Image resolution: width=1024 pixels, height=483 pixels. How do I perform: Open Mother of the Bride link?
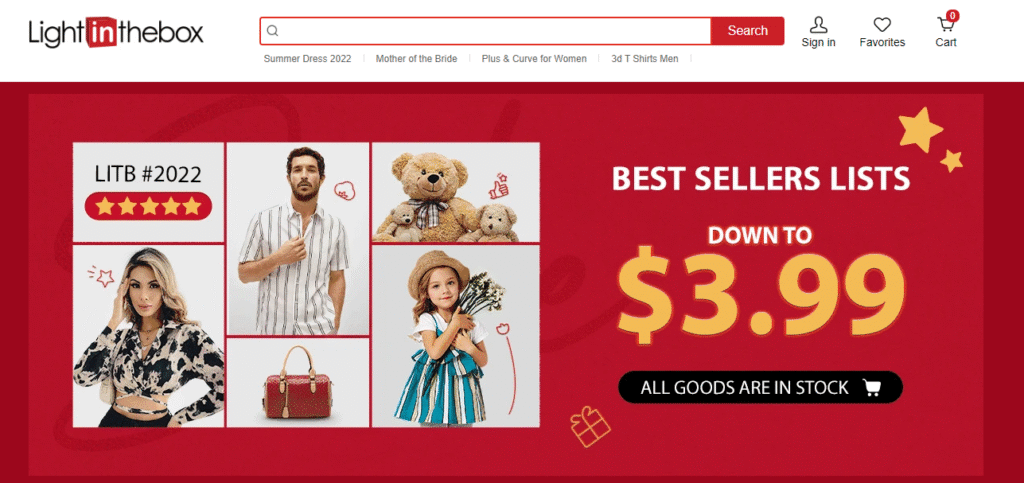(x=417, y=59)
